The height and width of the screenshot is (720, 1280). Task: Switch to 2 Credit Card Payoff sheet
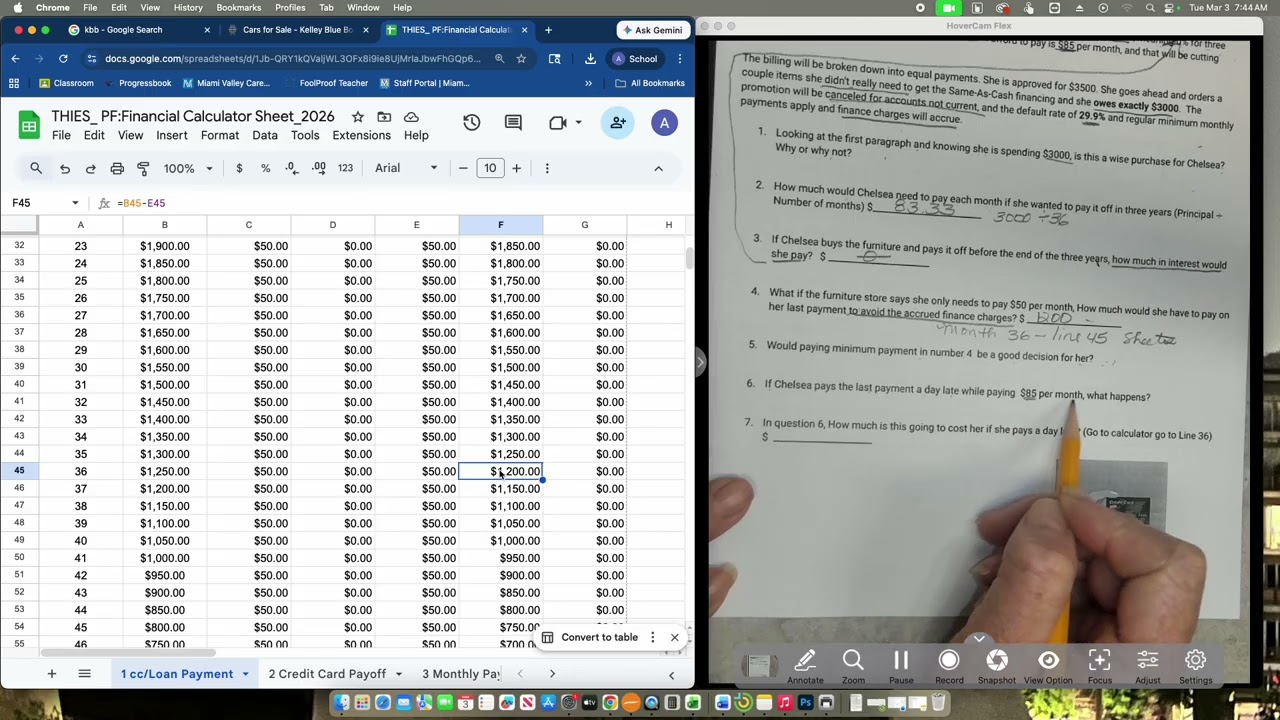click(x=327, y=674)
